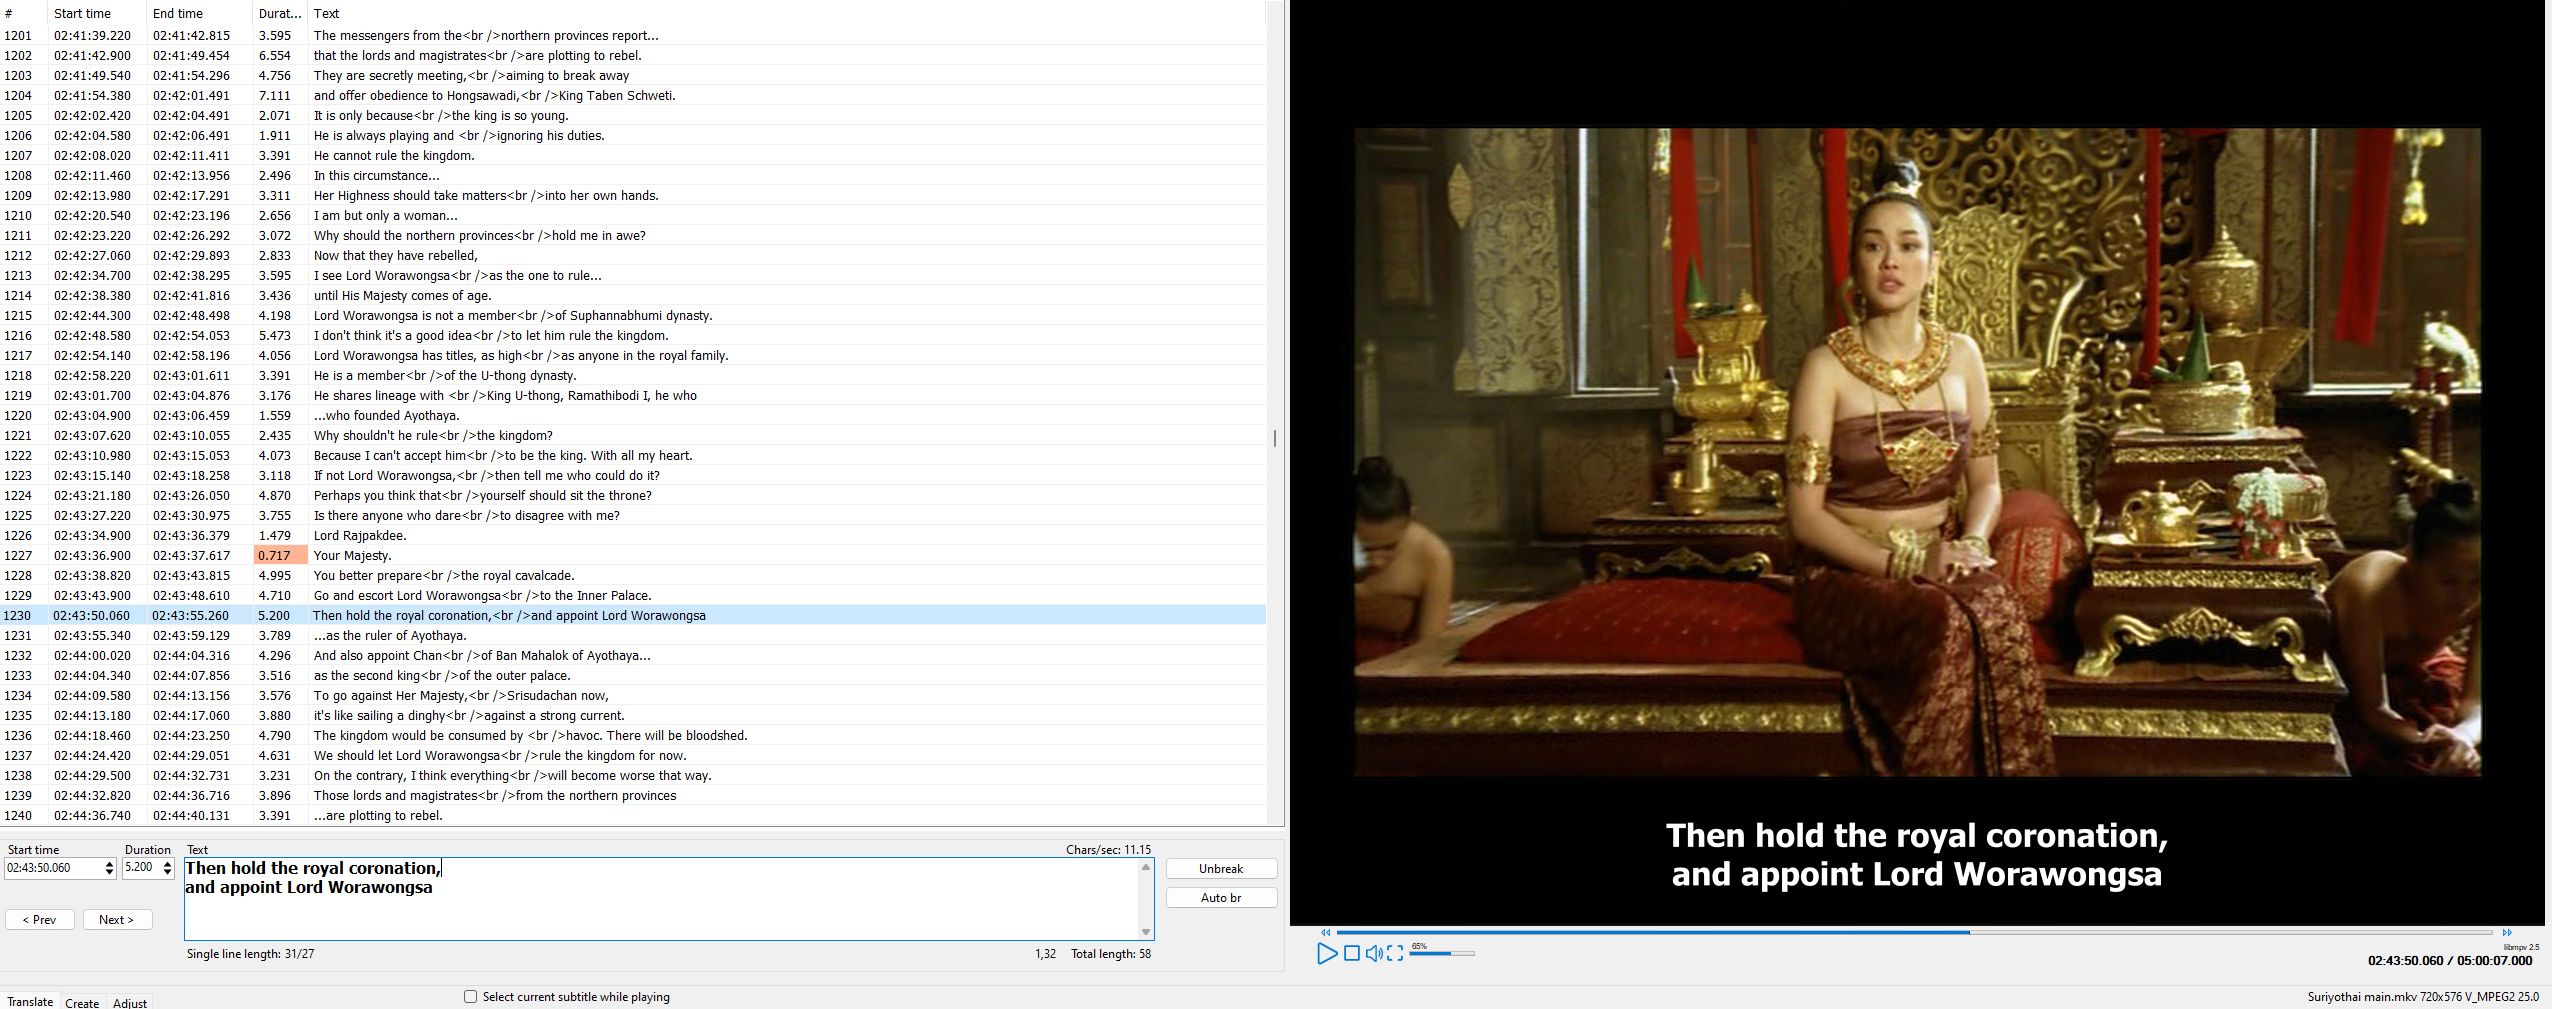
Task: Sort by the Start time column header
Action: [97, 13]
